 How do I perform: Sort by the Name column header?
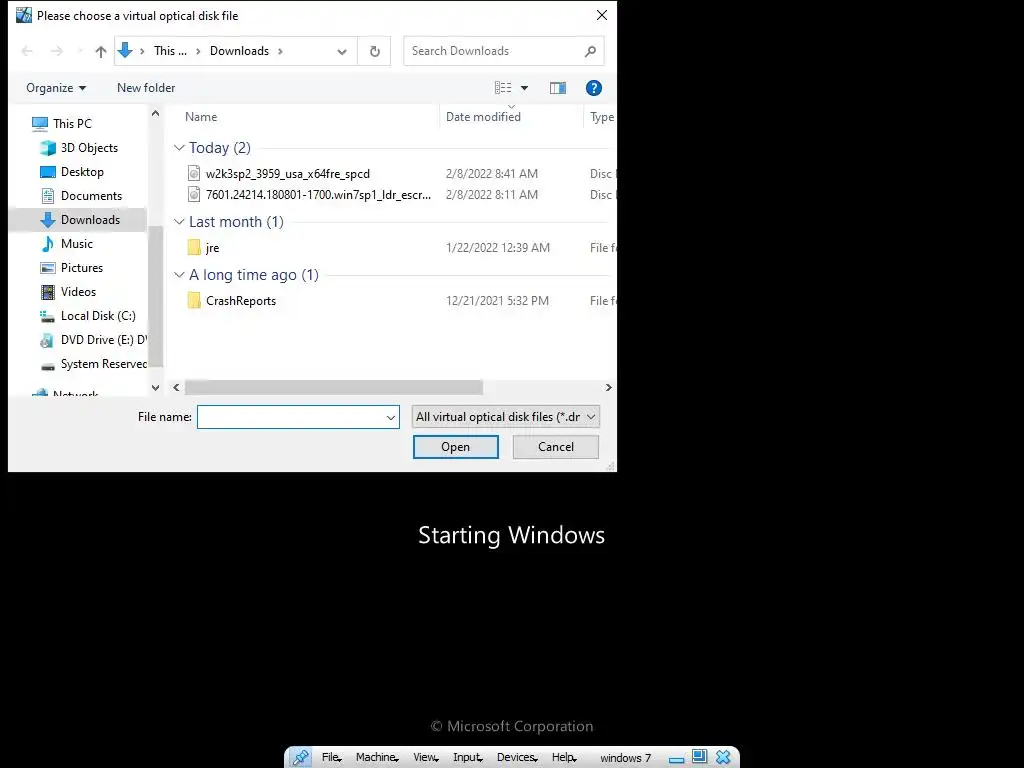[x=200, y=117]
